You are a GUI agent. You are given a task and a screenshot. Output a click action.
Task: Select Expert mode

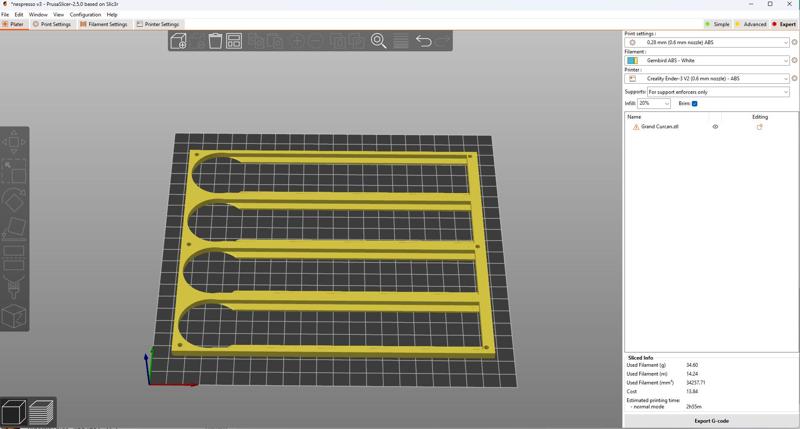[x=784, y=24]
